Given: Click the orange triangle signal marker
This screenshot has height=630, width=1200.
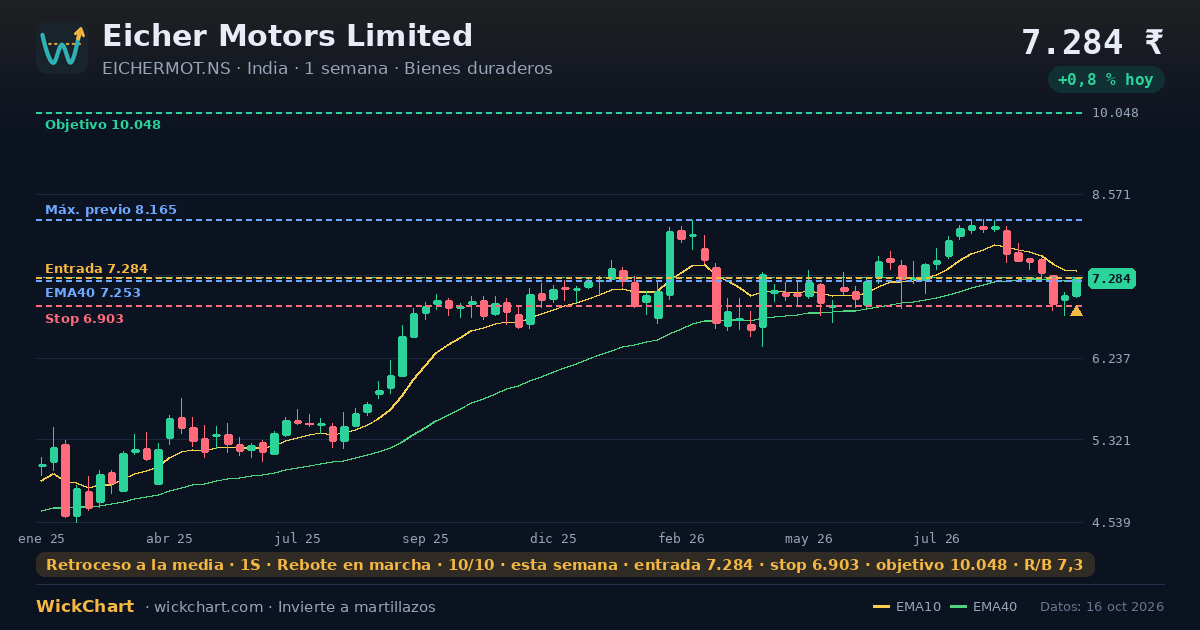Looking at the screenshot, I should pos(1076,311).
